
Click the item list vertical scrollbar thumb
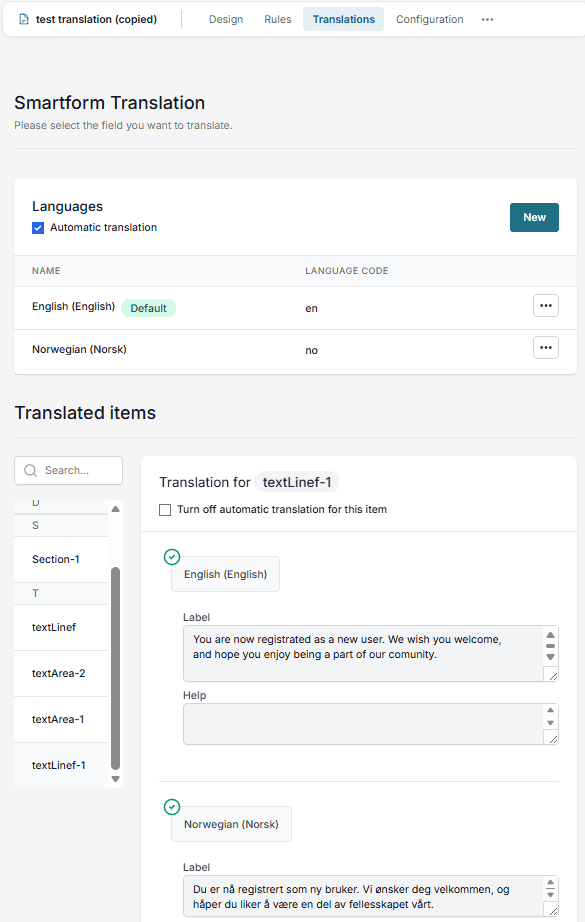[x=116, y=669]
